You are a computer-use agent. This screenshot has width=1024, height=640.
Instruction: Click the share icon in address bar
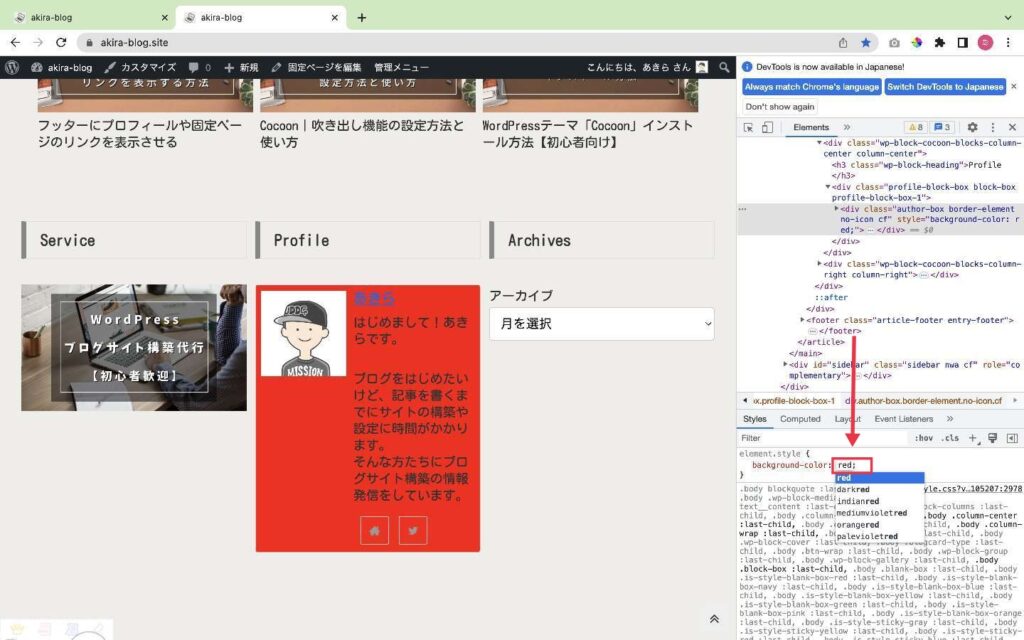coord(843,42)
